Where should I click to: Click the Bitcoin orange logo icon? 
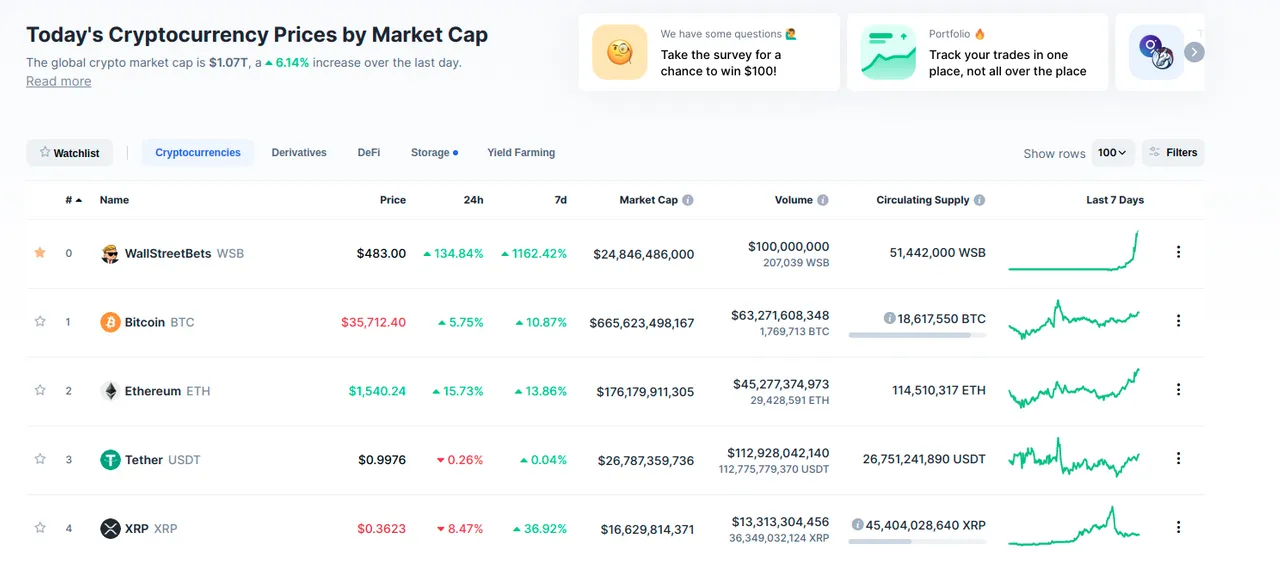coord(110,322)
